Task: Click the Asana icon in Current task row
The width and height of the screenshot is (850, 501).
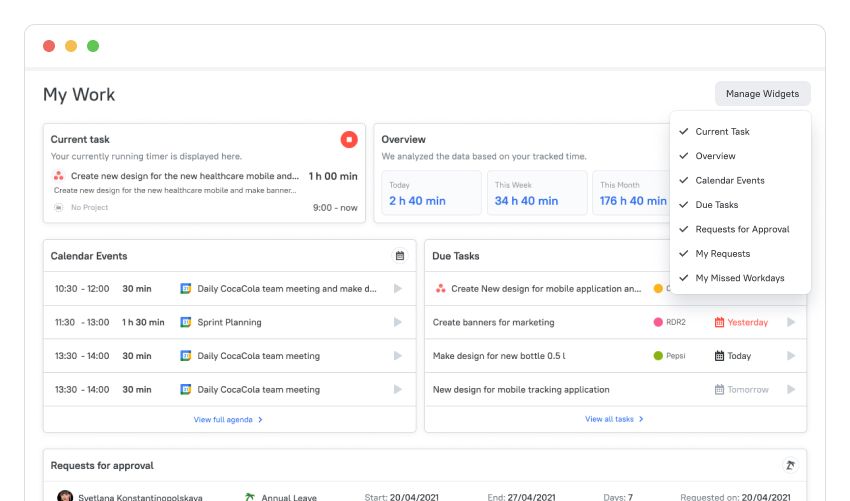Action: pos(59,176)
